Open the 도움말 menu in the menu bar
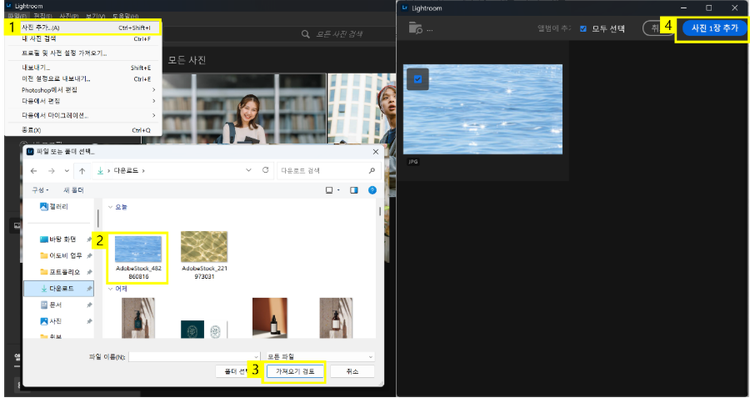Screen dimensions: 750x398 click(126, 16)
